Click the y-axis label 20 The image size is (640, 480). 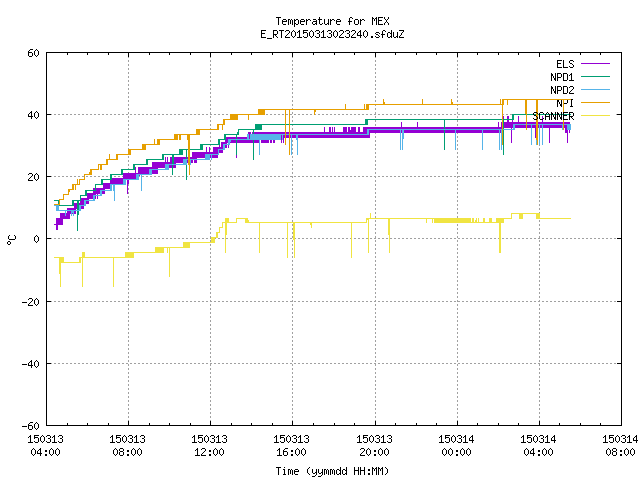click(33, 177)
